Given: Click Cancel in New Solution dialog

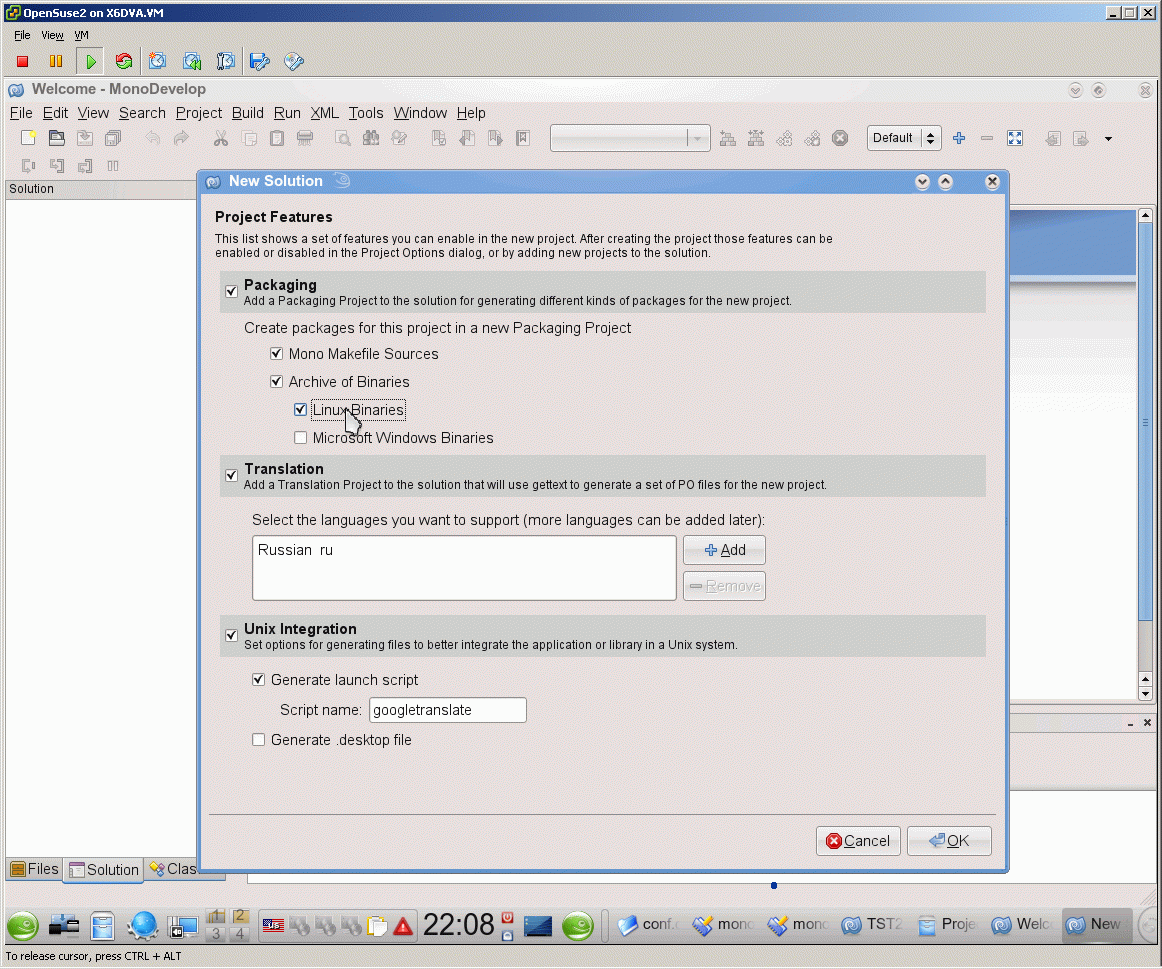Looking at the screenshot, I should (x=858, y=841).
